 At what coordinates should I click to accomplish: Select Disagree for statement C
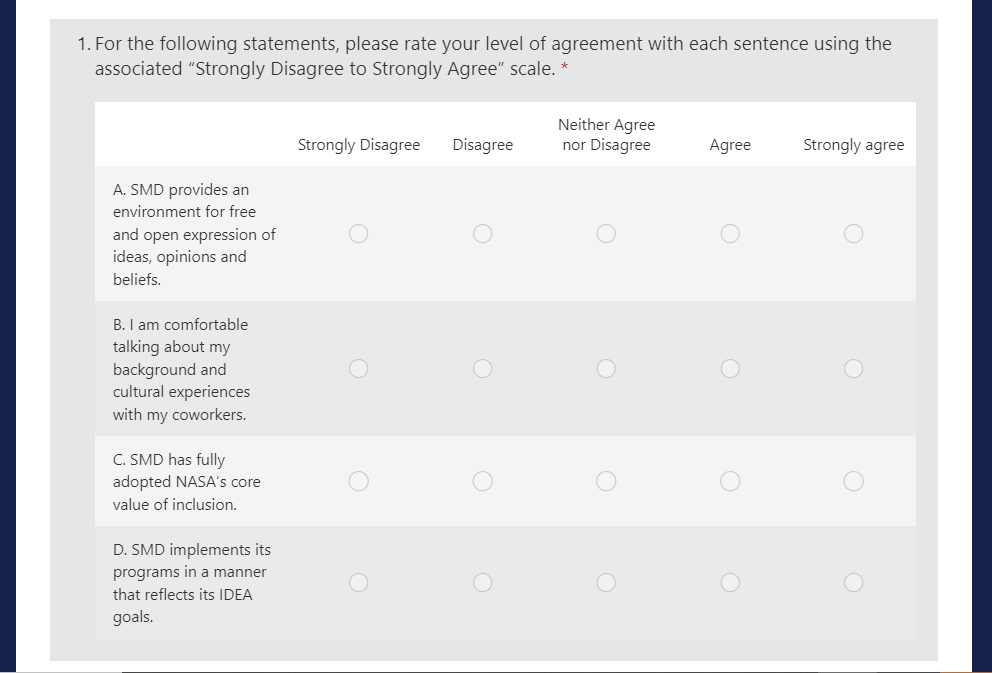point(483,482)
